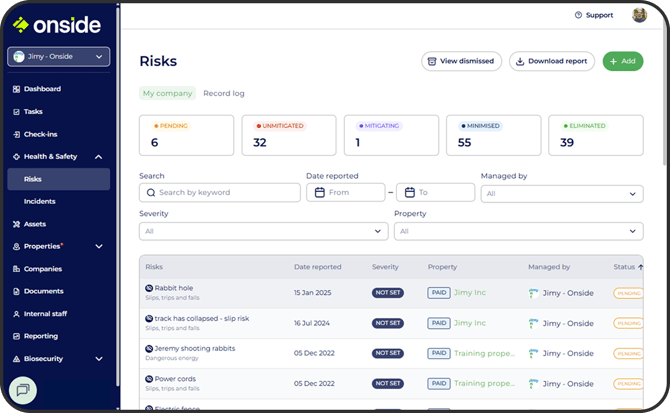Select the Mitigating count card
The width and height of the screenshot is (670, 413).
coord(391,135)
